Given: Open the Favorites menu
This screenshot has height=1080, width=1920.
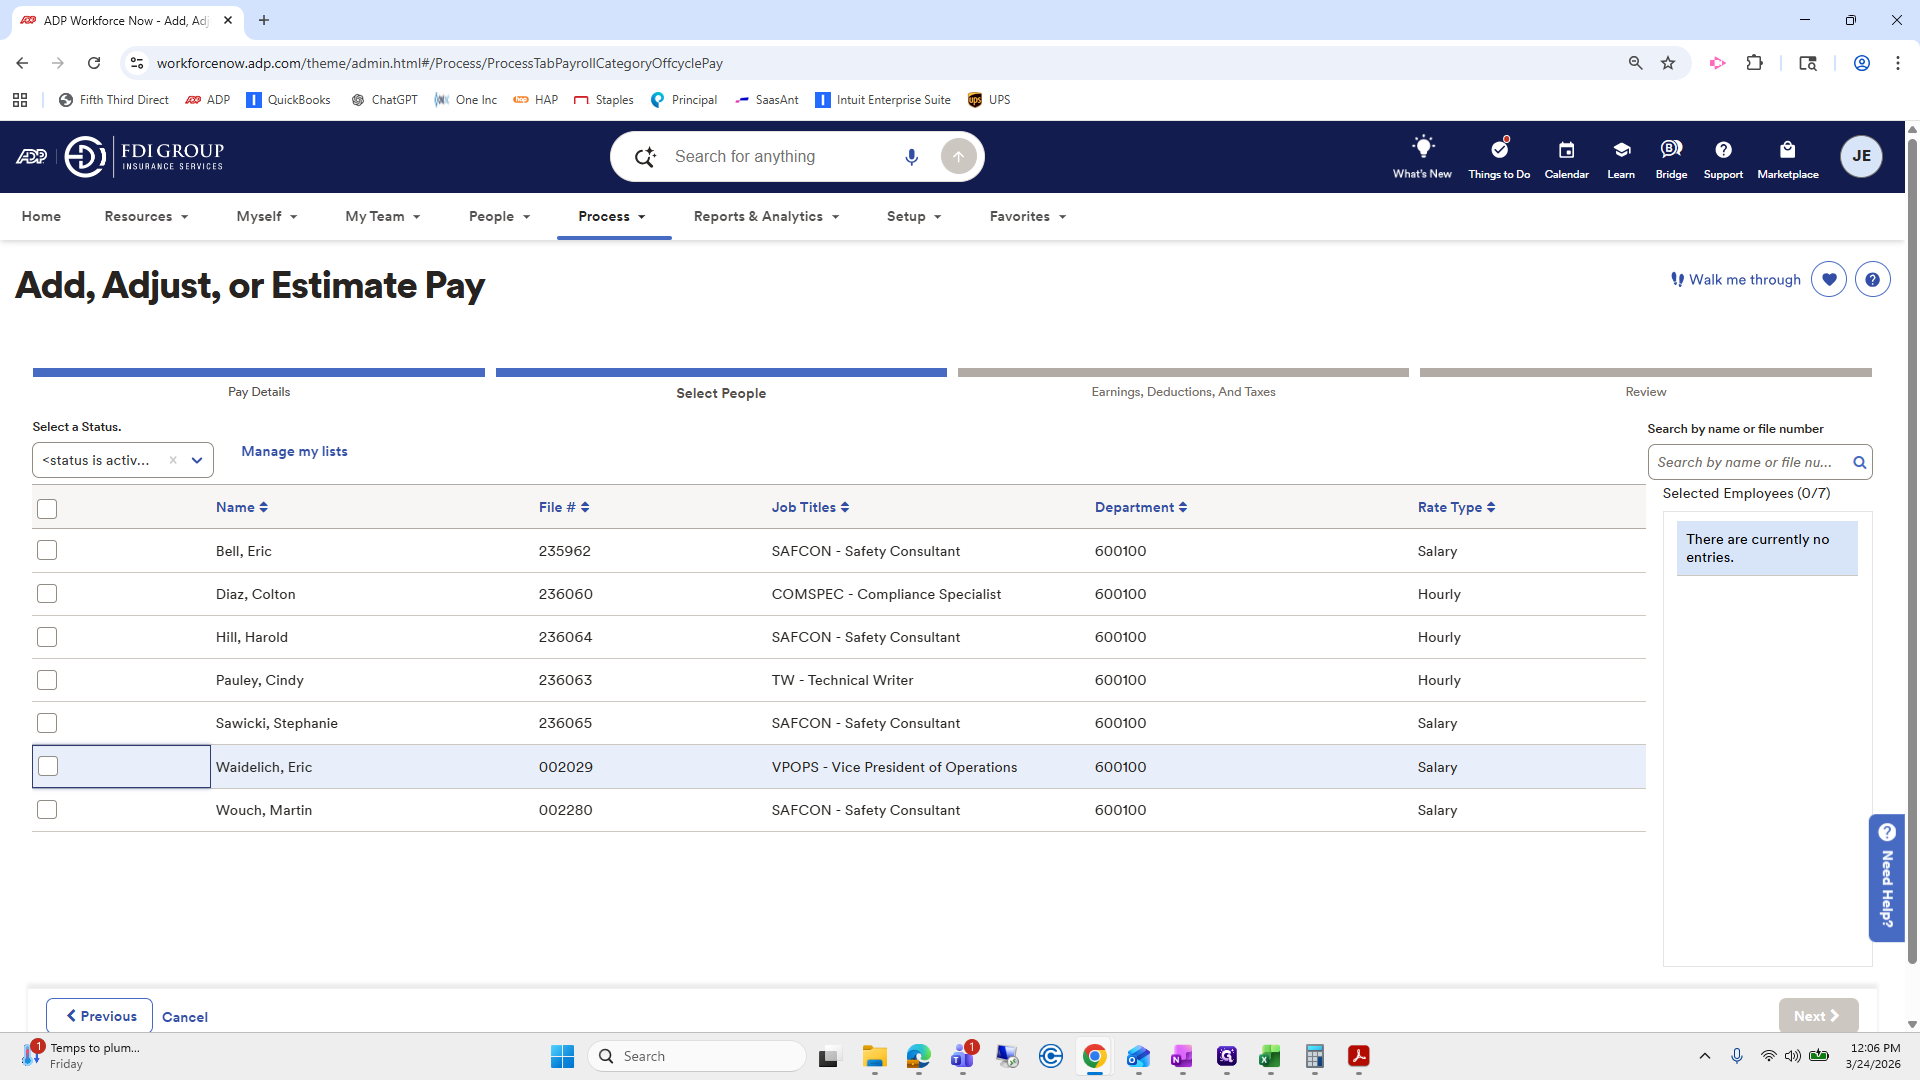Looking at the screenshot, I should point(1027,217).
